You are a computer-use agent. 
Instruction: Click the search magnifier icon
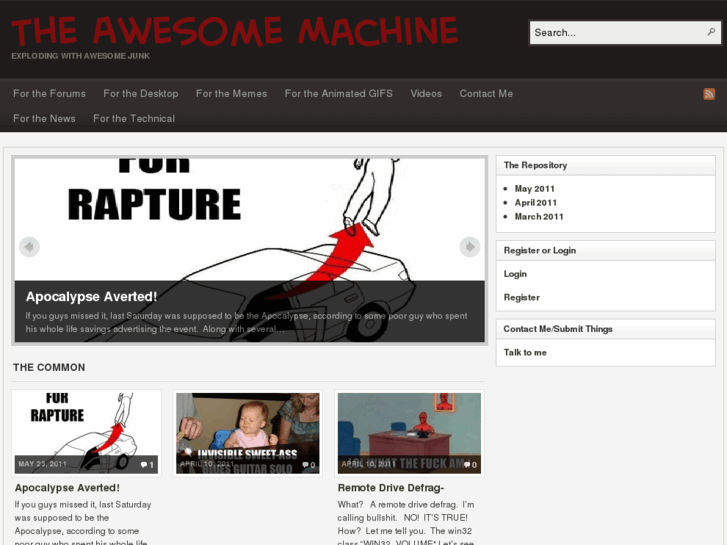[x=711, y=32]
